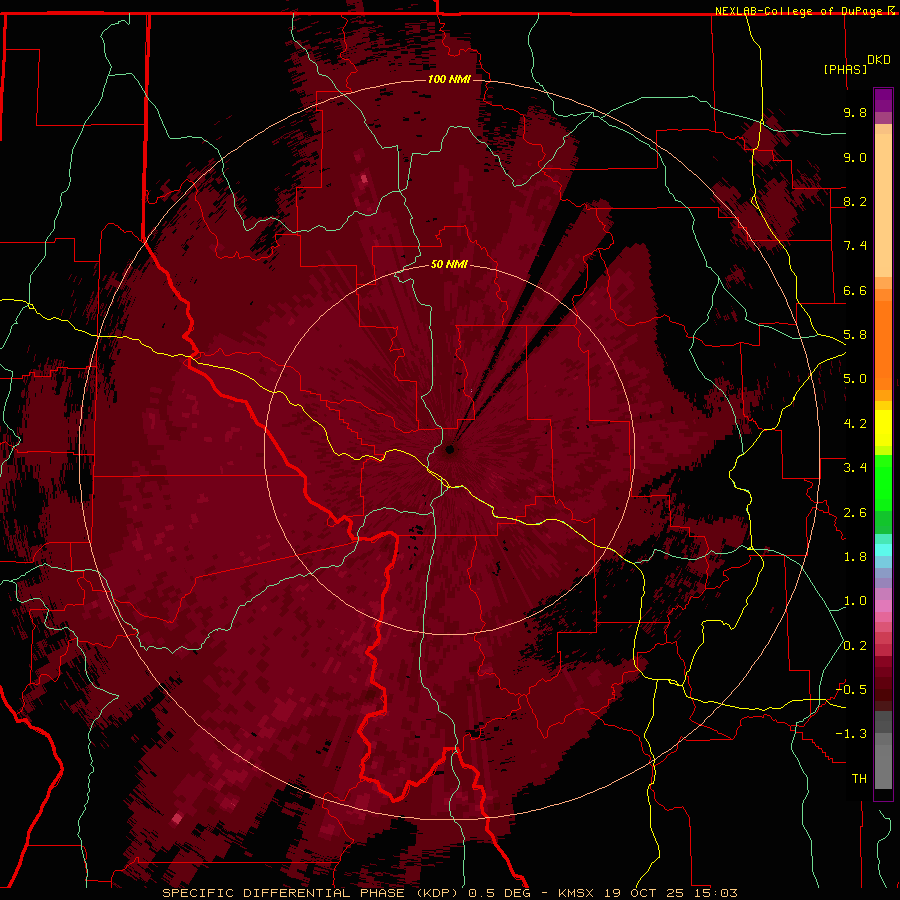
Task: Click the 2.6 value on color scale
Action: point(855,513)
